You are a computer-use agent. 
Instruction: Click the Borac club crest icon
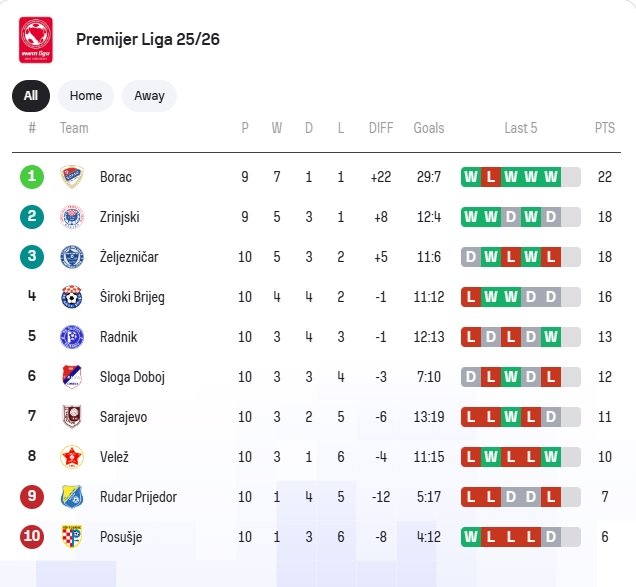71,177
